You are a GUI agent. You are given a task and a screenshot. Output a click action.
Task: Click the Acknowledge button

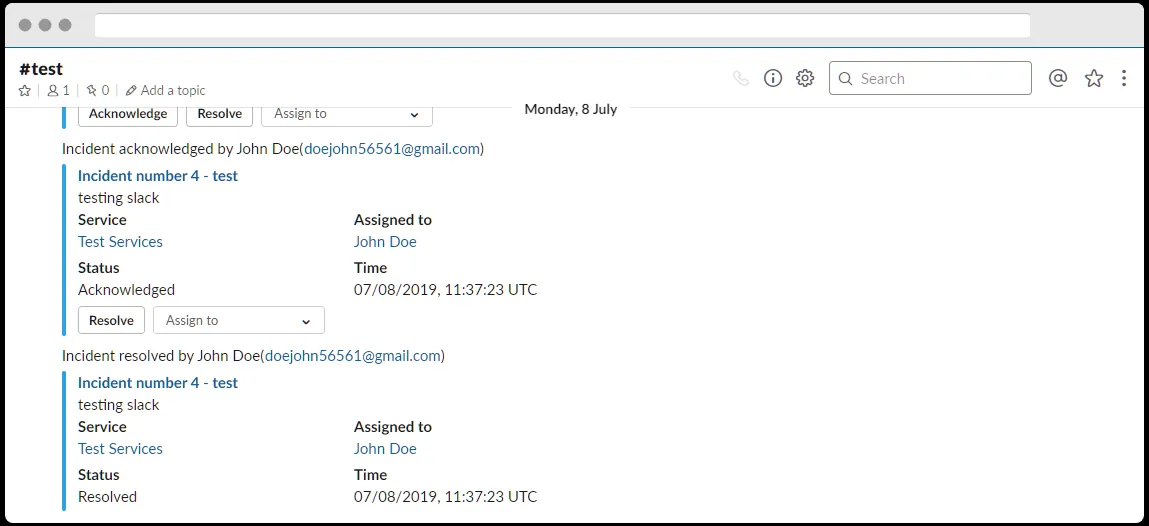point(128,114)
